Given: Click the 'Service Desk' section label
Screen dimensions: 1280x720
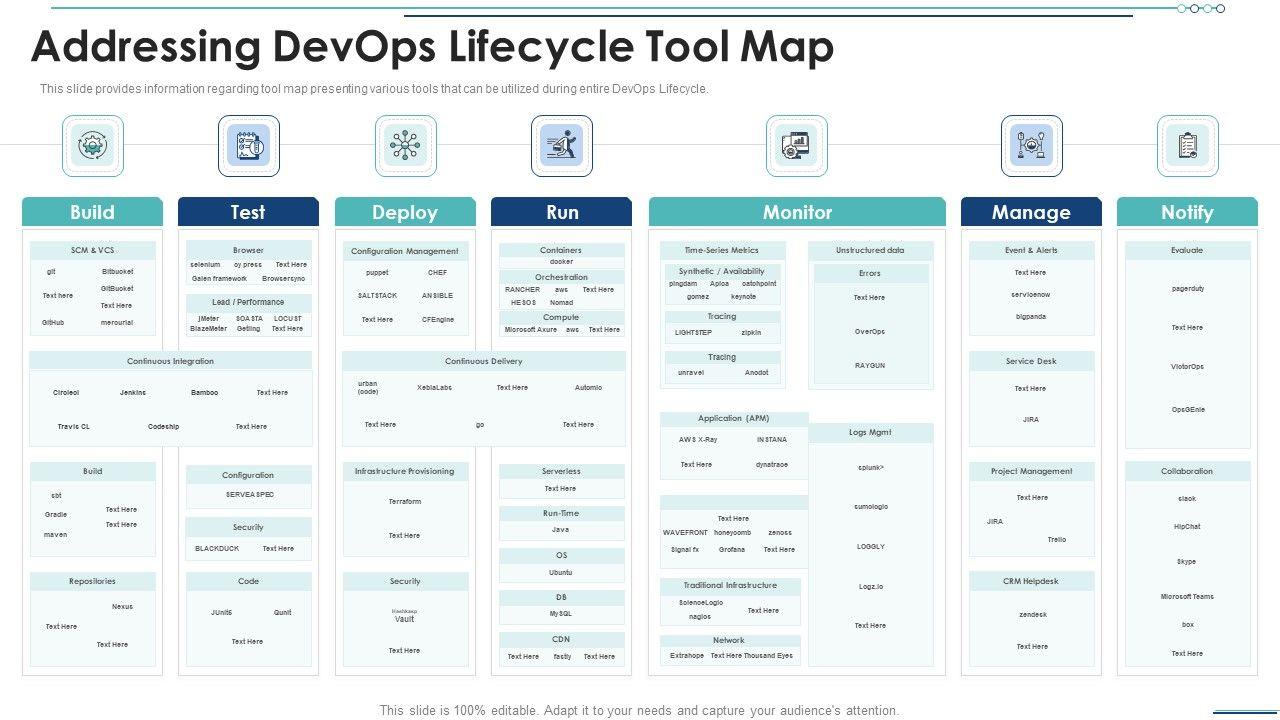Looking at the screenshot, I should [1031, 361].
